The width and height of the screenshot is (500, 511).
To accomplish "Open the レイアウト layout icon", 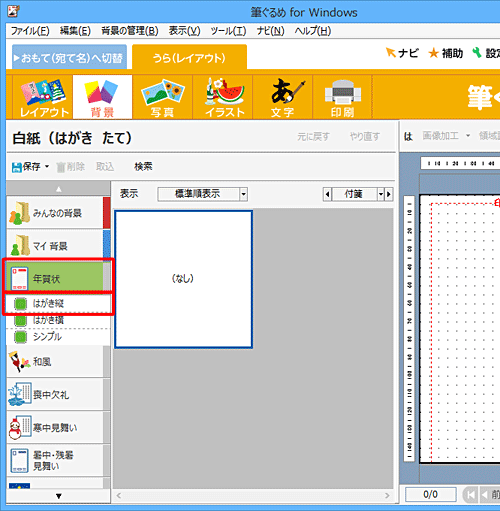I will tap(43, 97).
